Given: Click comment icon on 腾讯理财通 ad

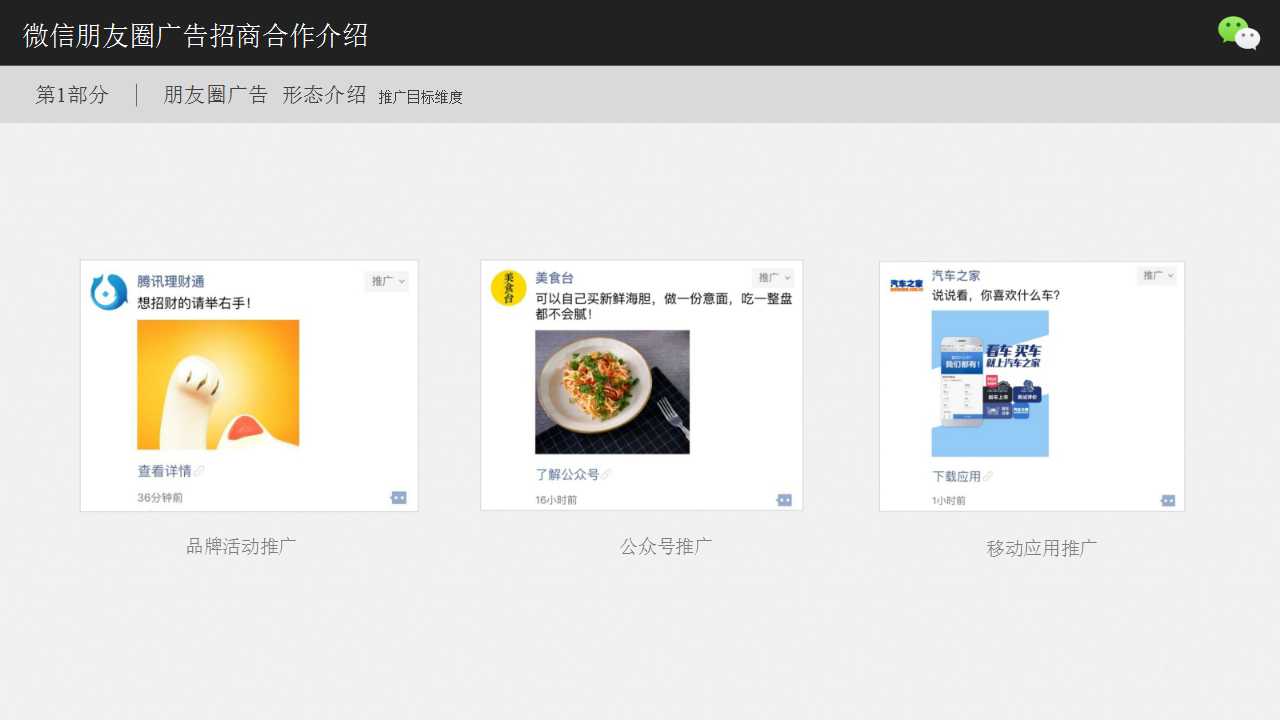Looking at the screenshot, I should click(398, 498).
